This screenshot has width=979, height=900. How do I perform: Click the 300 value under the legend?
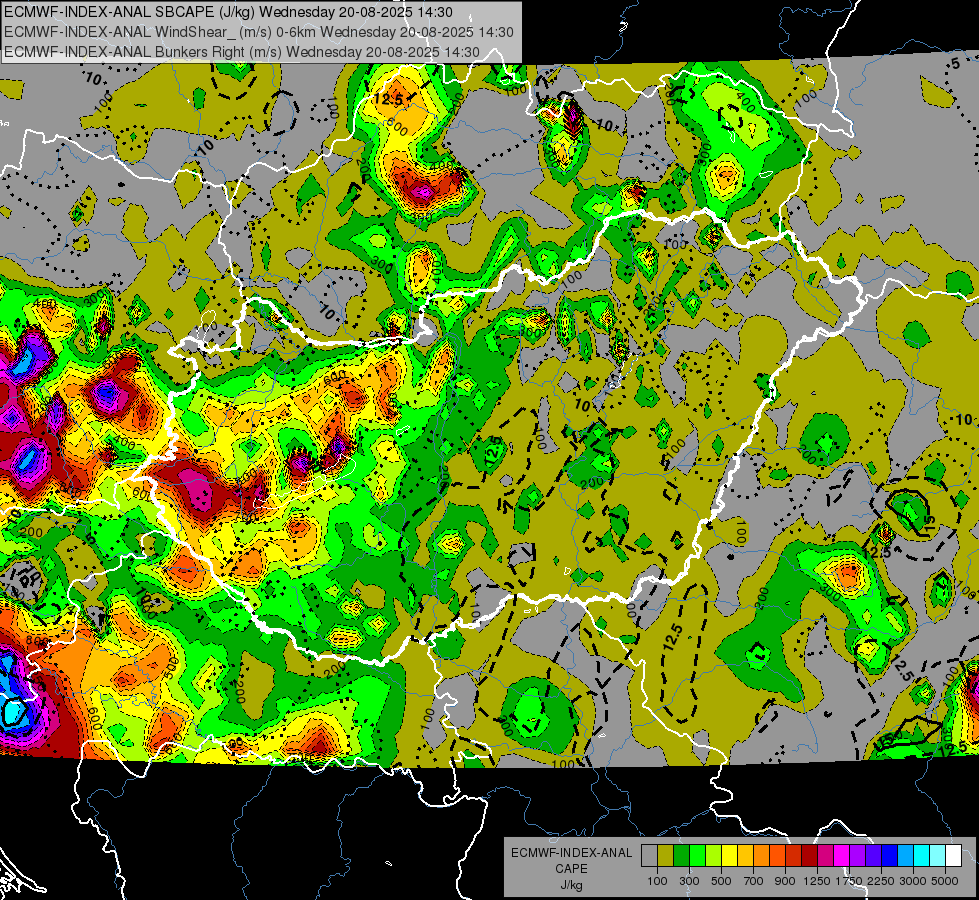689,881
